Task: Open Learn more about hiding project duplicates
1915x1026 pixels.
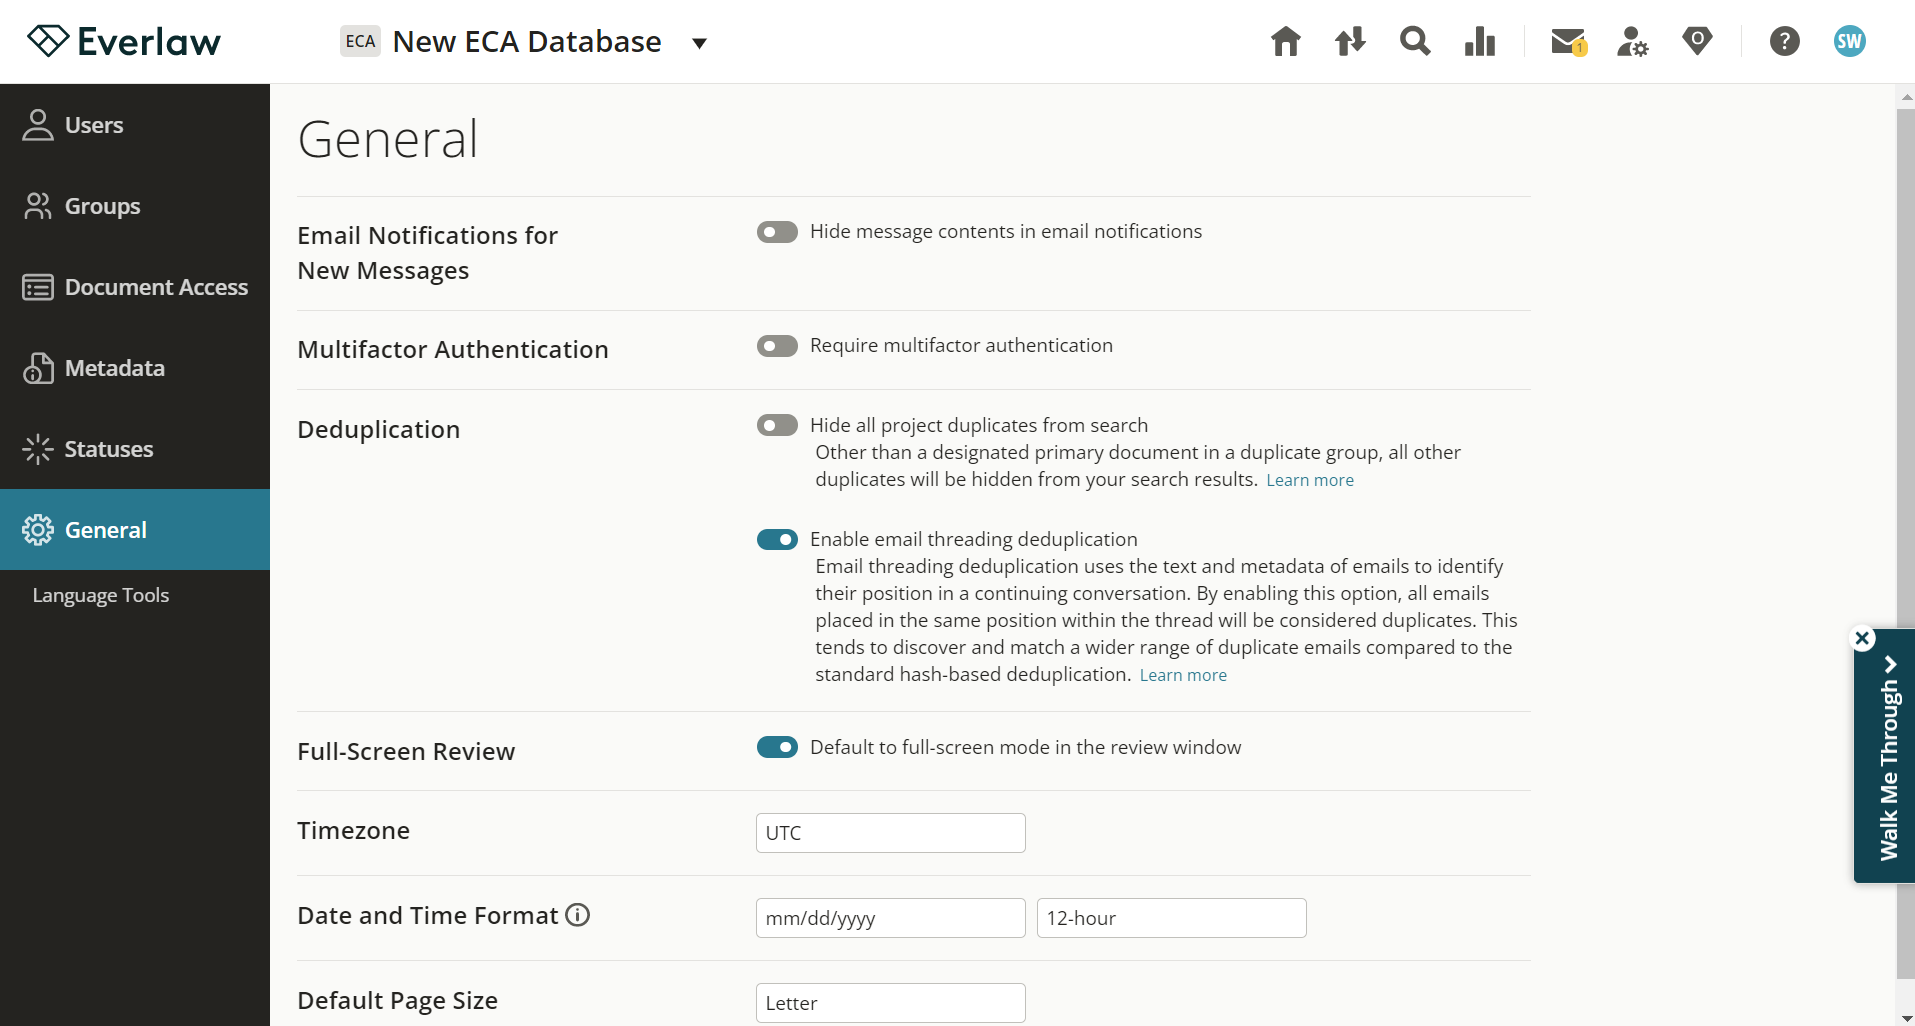Action: [x=1310, y=480]
